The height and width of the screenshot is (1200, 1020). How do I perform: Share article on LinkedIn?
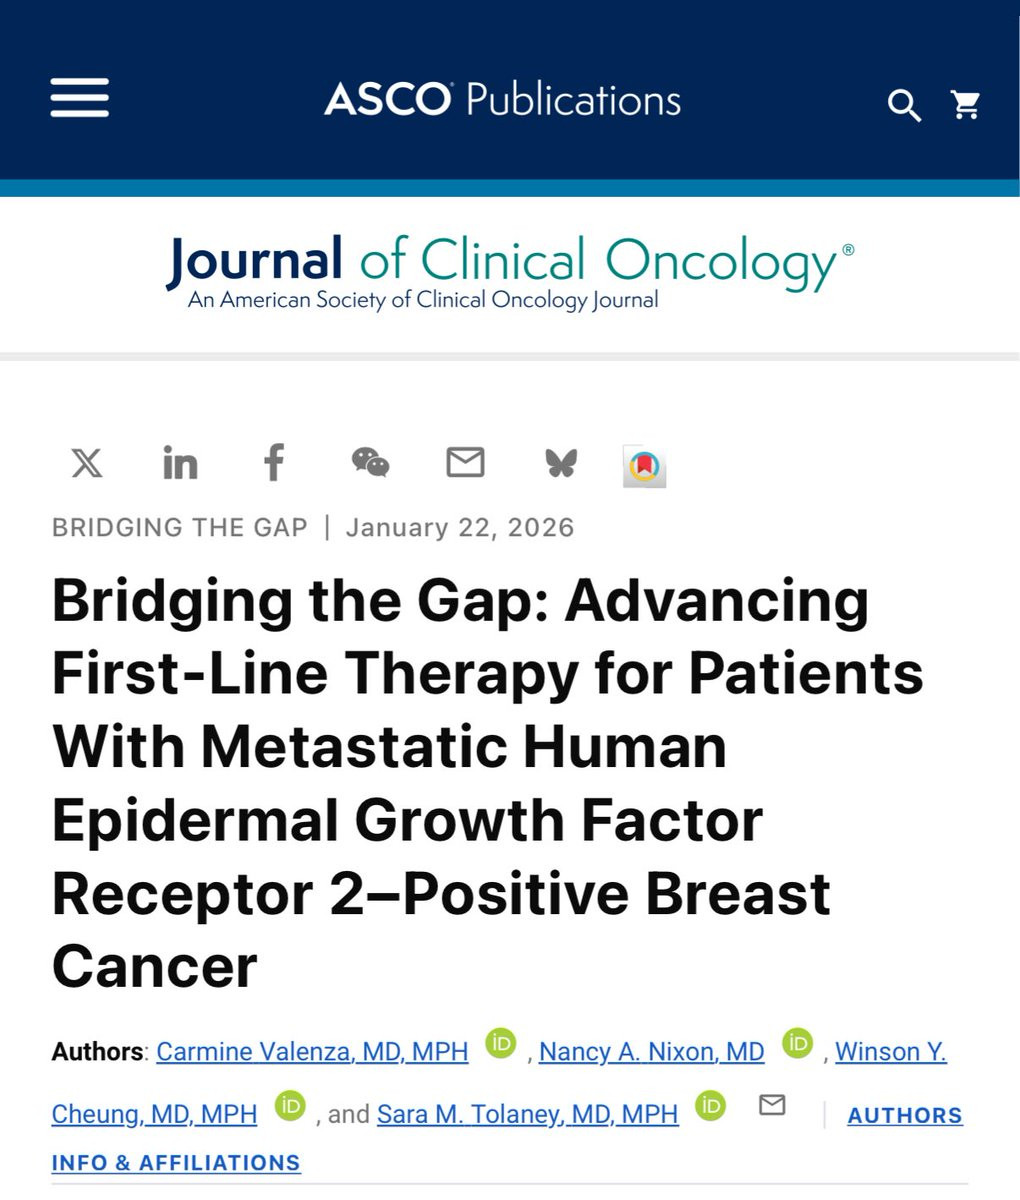180,463
